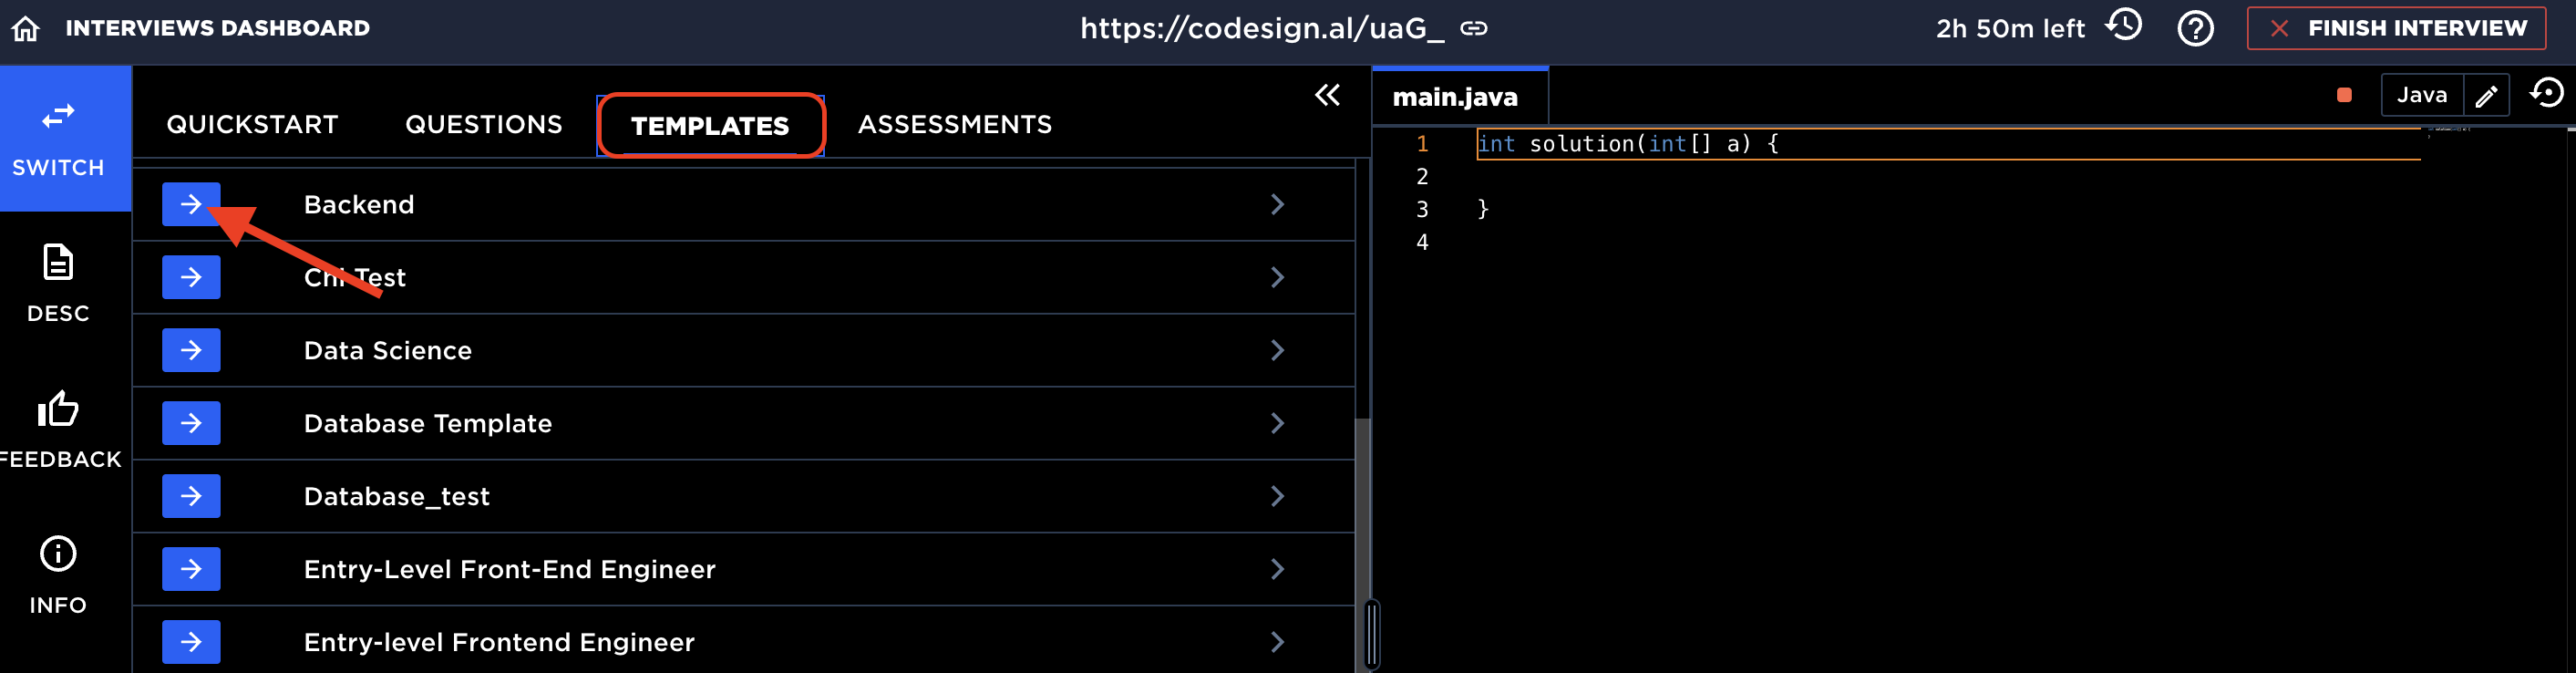Copy the interview link using chain icon
Viewport: 2576px width, 673px height.
(x=1473, y=28)
